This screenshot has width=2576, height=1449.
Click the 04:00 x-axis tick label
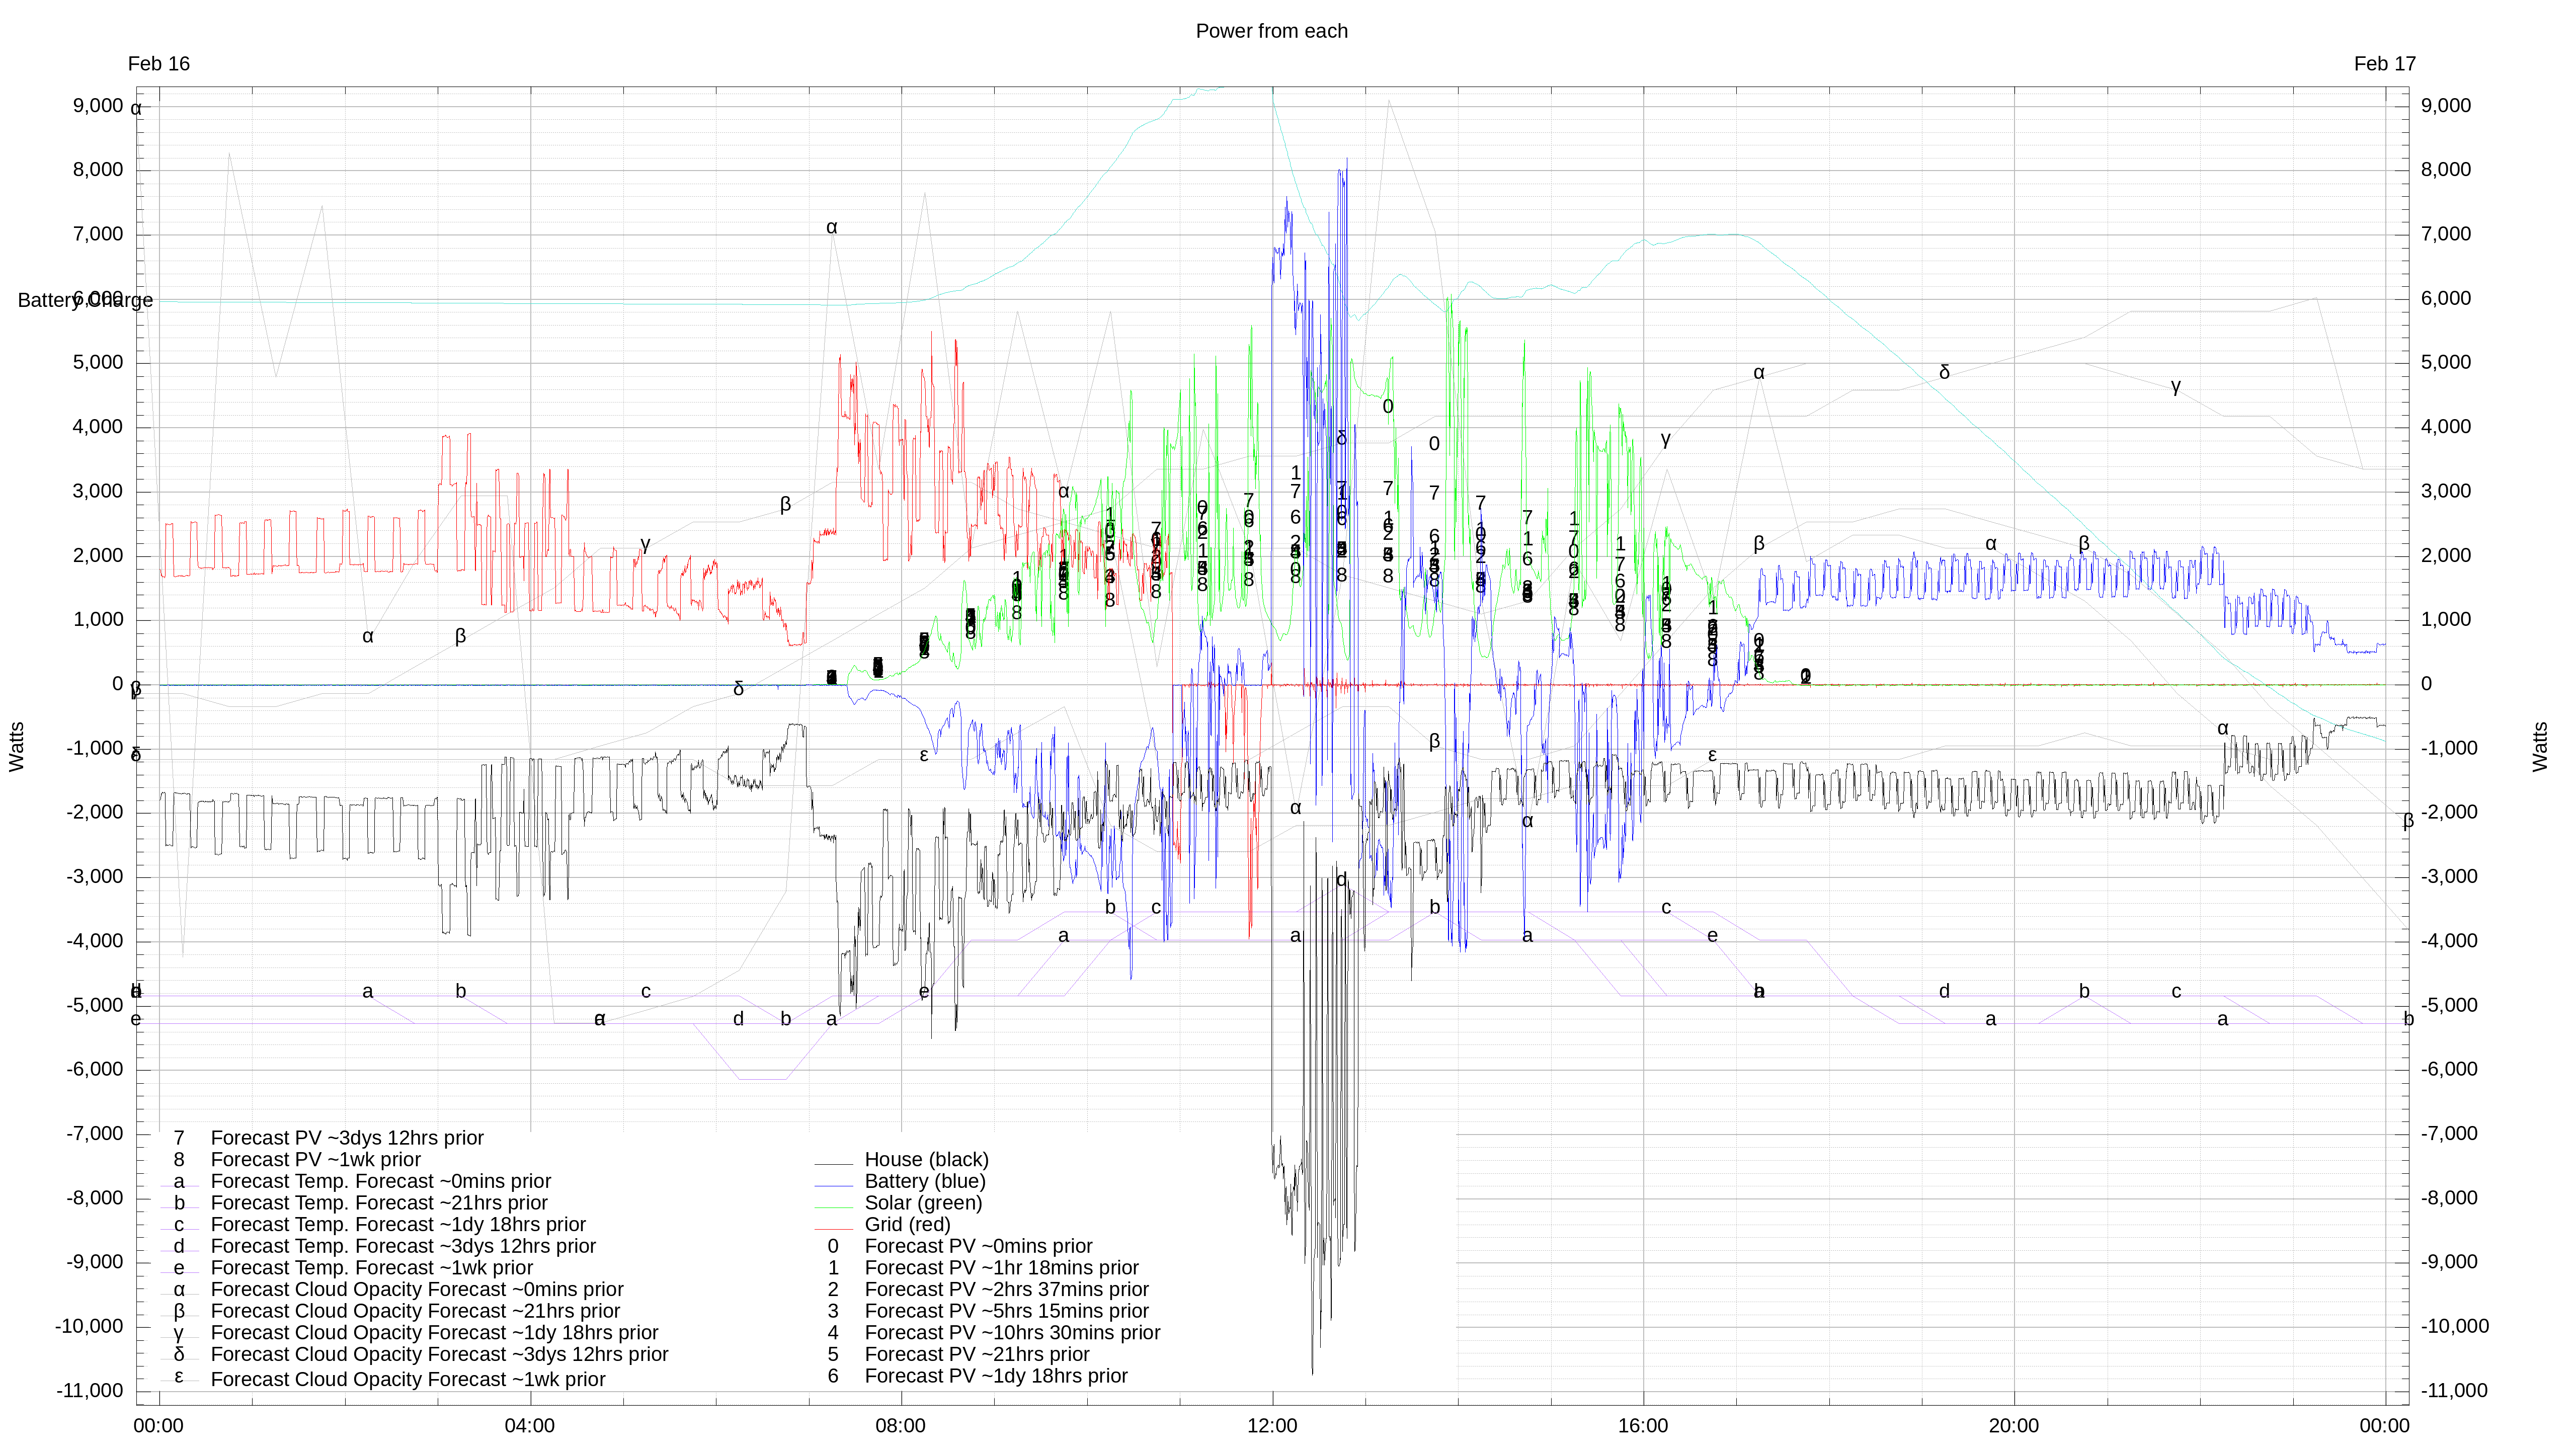[530, 1426]
